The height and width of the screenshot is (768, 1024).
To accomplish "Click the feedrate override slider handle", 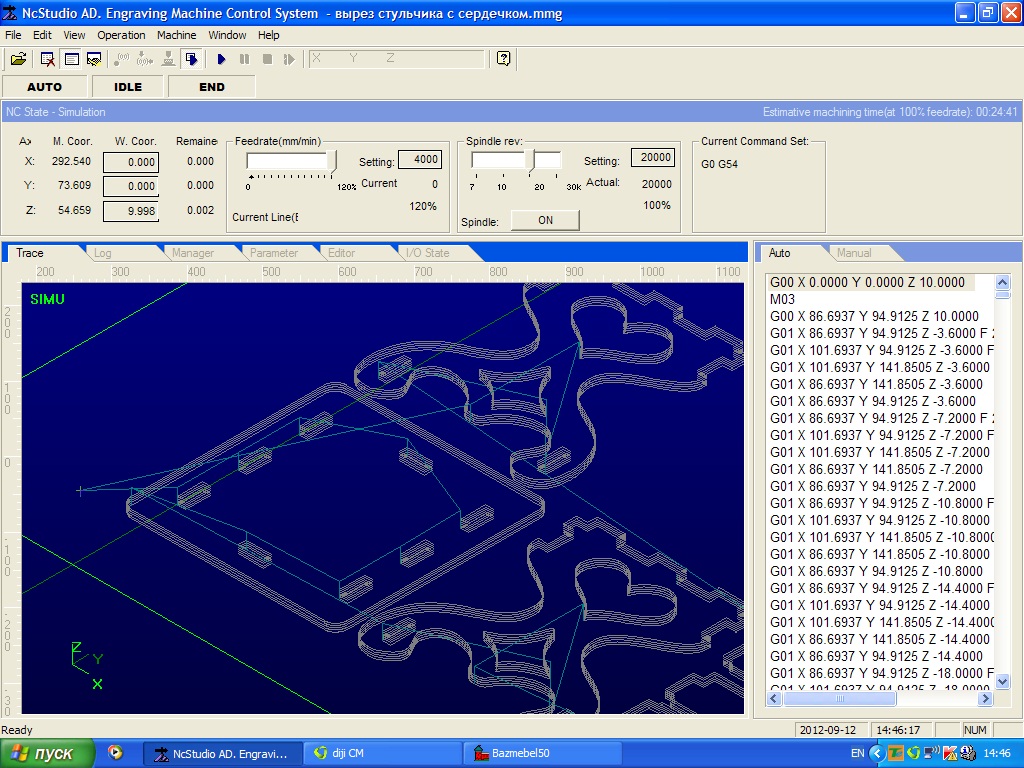I will coord(333,161).
